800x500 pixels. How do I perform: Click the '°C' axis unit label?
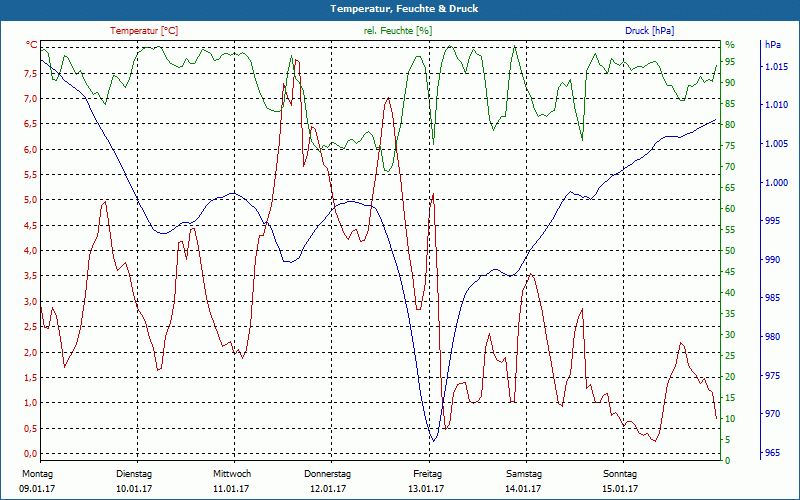[32, 45]
